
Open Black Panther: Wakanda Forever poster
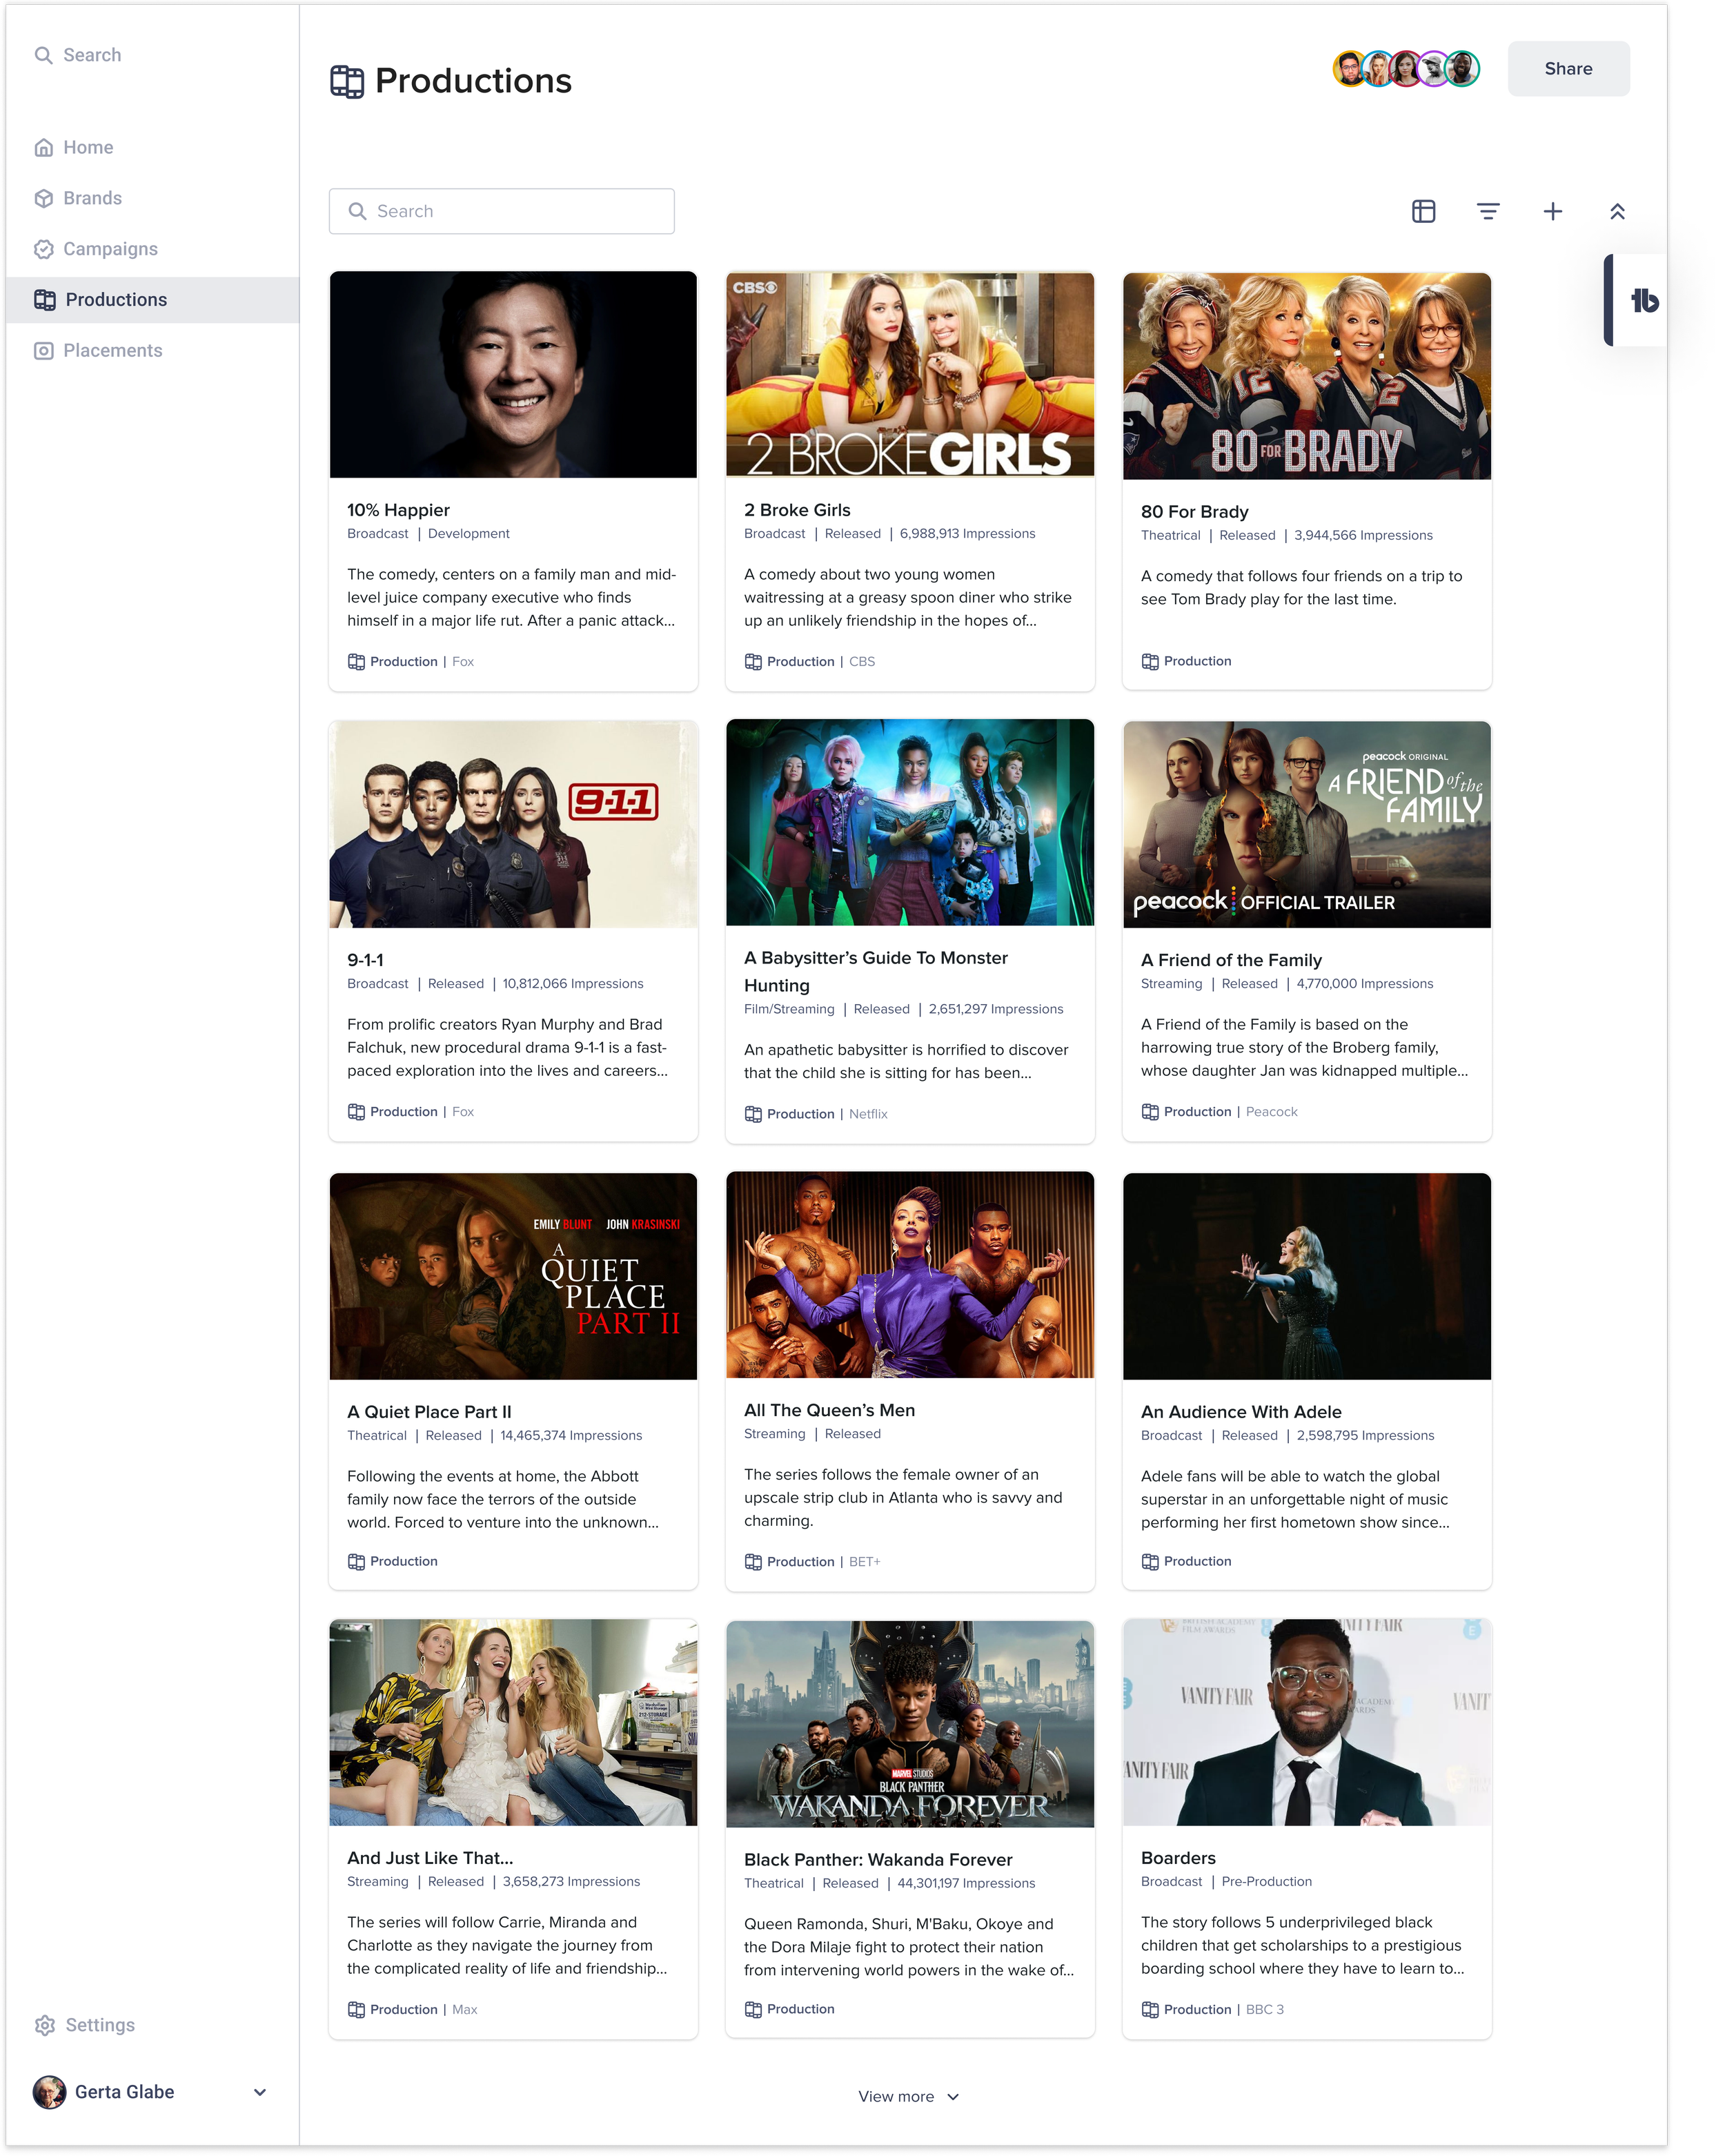click(910, 1724)
